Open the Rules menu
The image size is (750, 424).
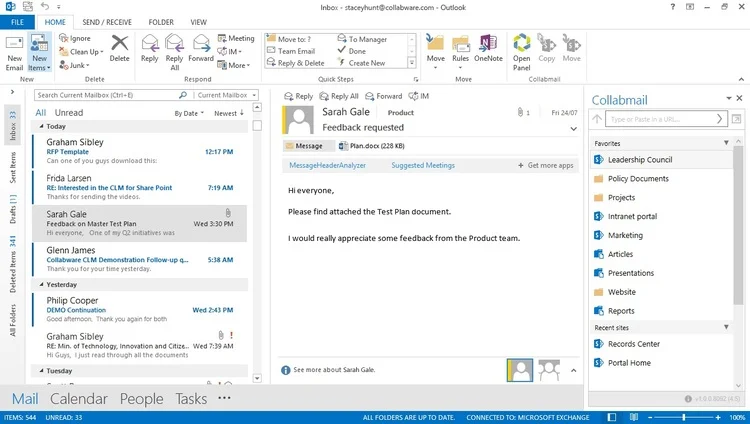pos(461,52)
